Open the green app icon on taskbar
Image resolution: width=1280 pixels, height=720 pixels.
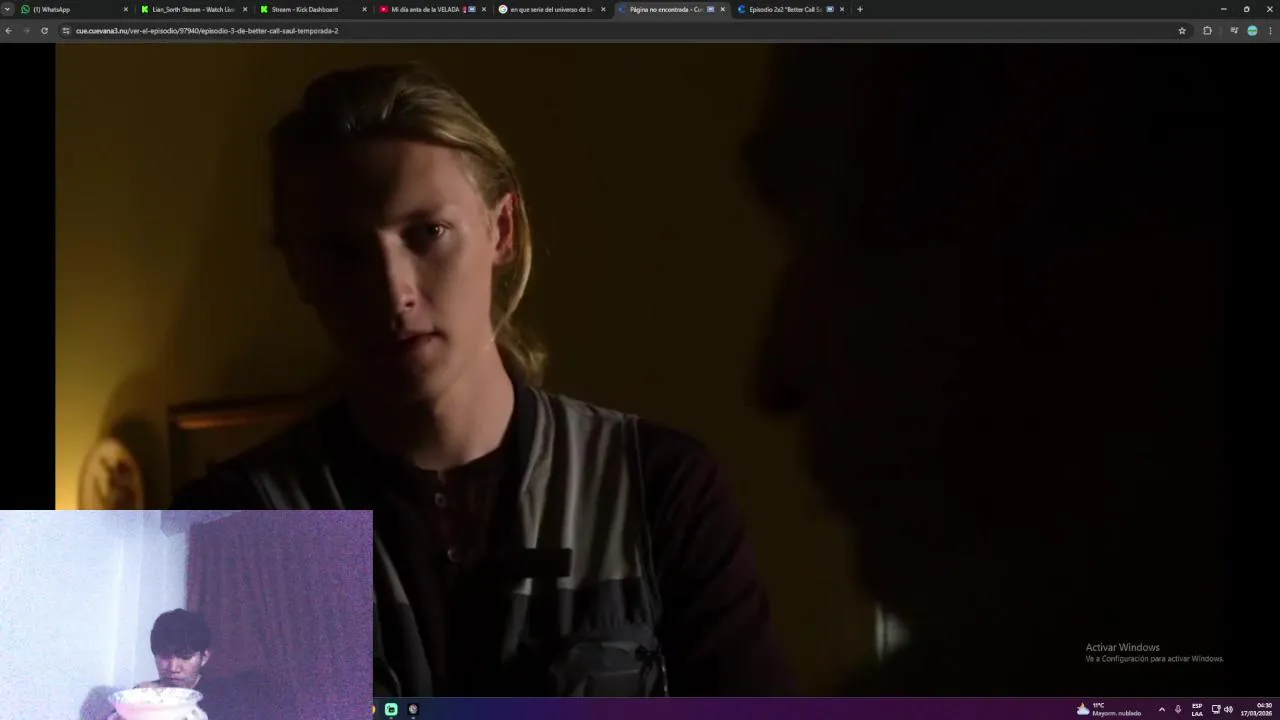click(391, 709)
